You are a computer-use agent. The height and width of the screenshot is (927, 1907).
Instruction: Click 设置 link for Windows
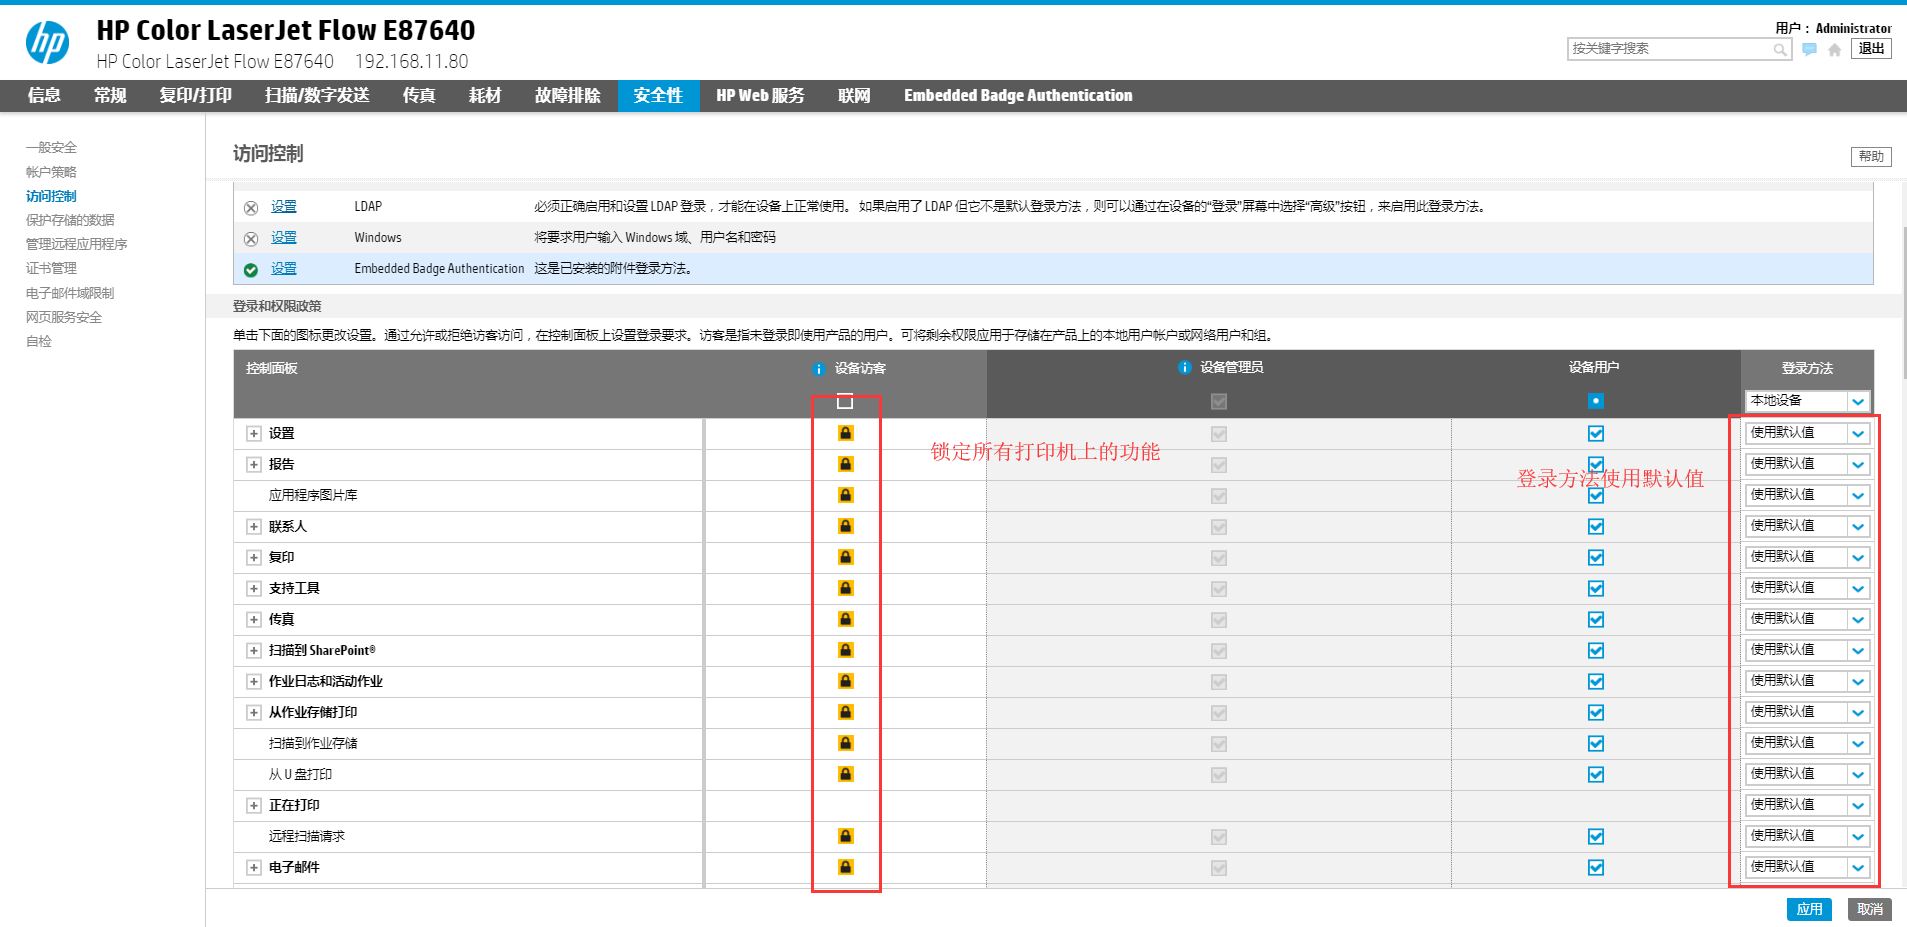click(284, 237)
